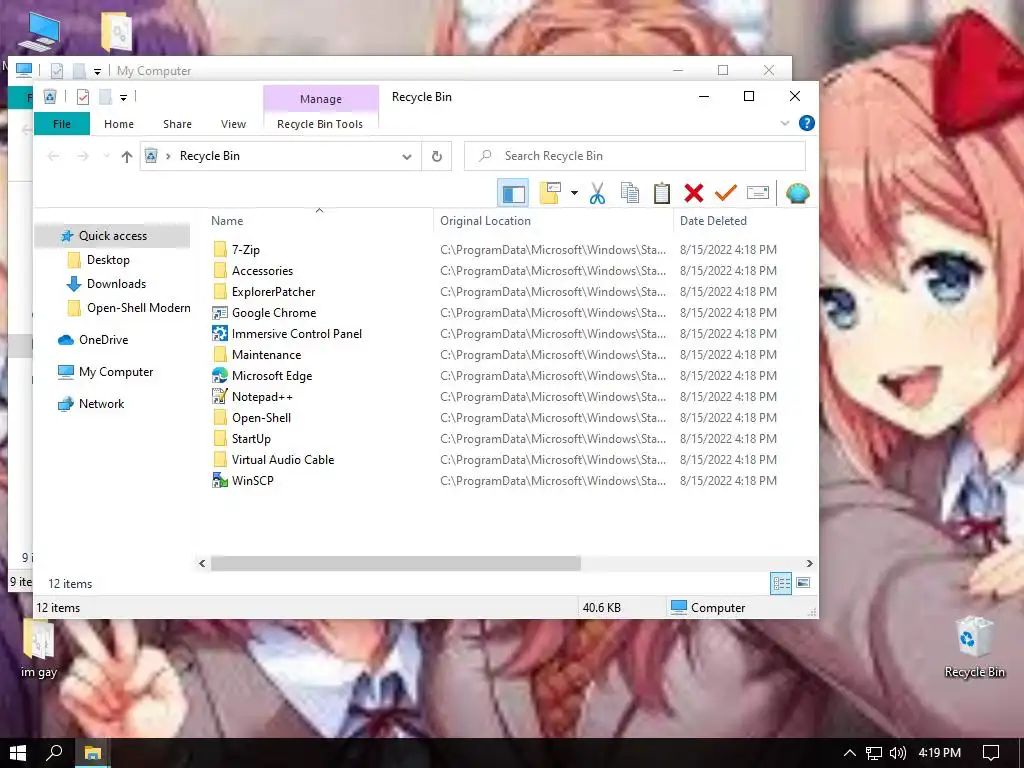Open the Windows Start button
Screen dimensions: 1024x768
[18, 753]
